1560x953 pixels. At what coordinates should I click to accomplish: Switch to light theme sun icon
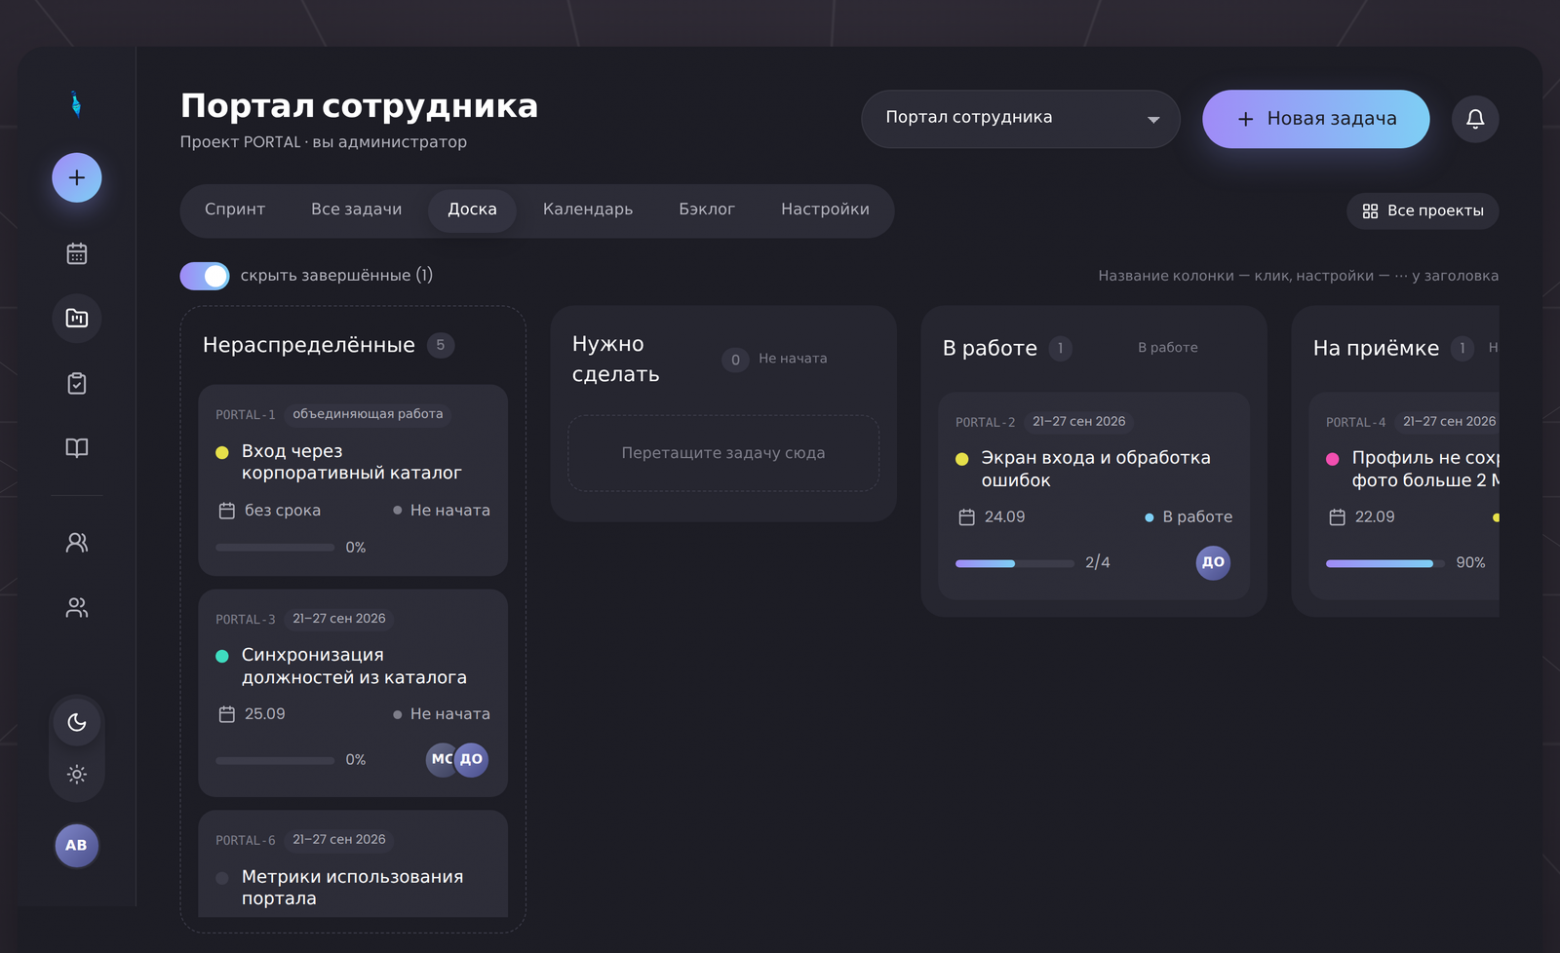coord(77,774)
